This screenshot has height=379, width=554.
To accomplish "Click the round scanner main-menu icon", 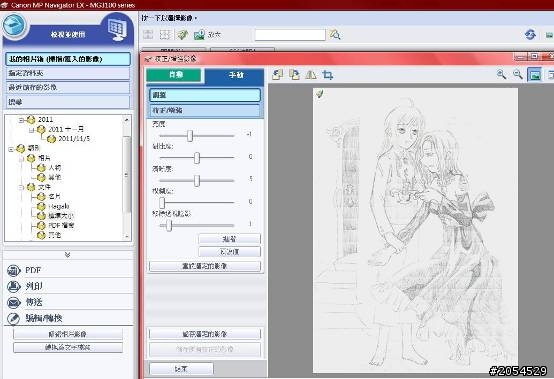I will tap(15, 25).
